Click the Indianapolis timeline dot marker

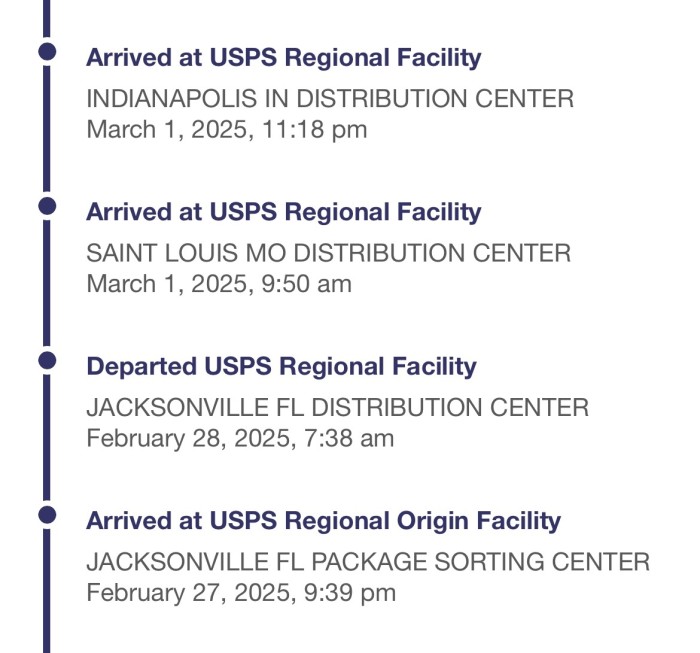(47, 51)
